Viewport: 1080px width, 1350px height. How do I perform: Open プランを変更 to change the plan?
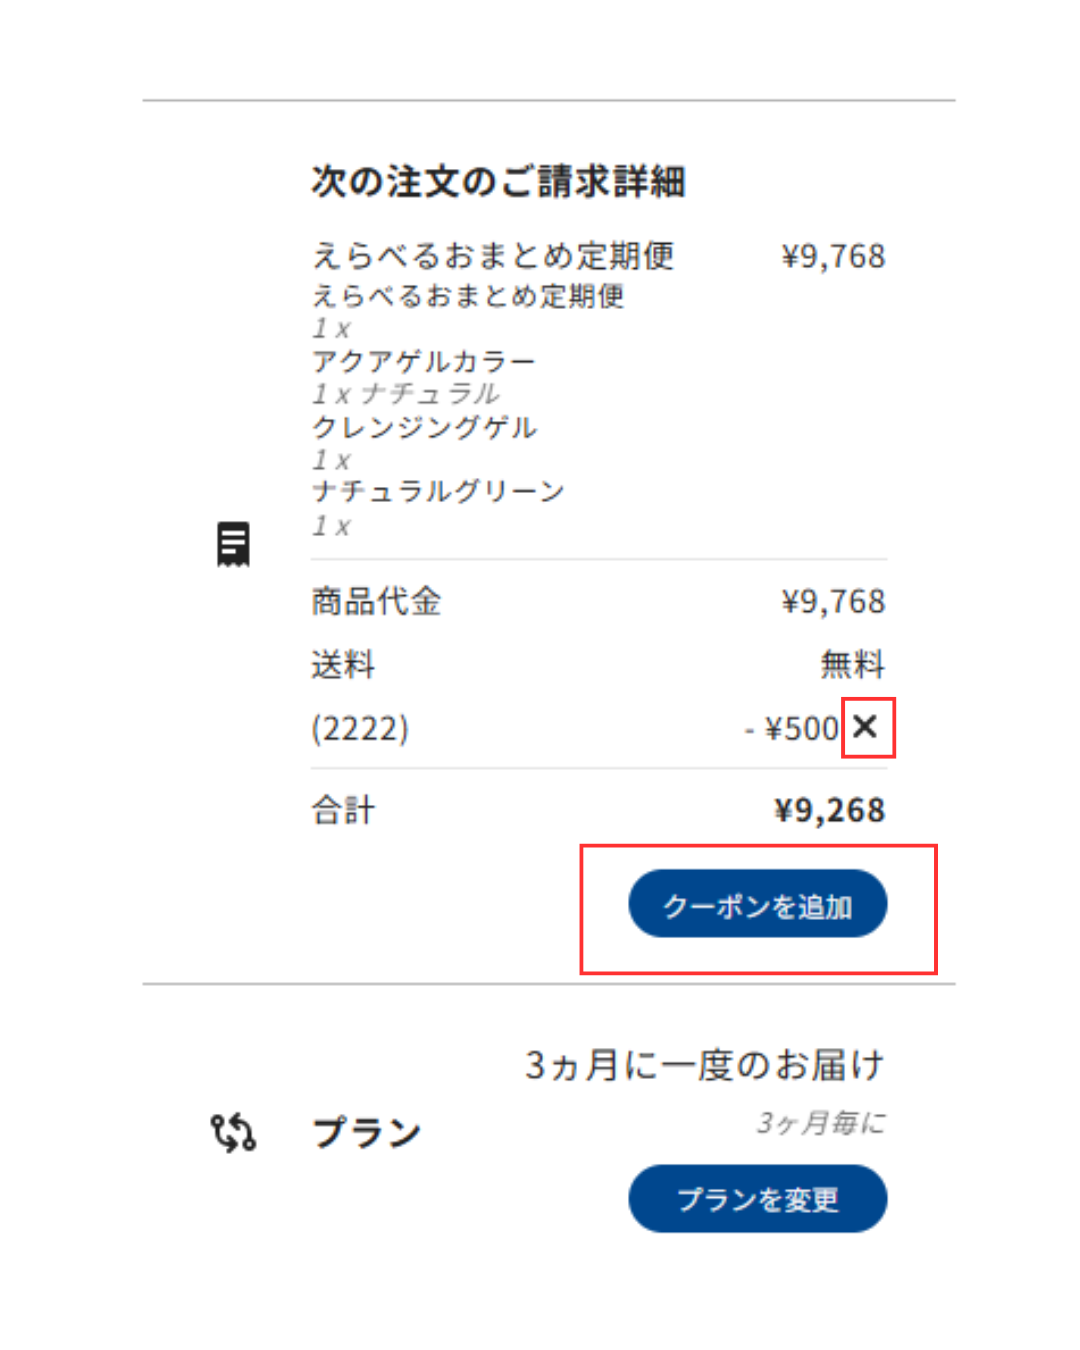tap(757, 1198)
